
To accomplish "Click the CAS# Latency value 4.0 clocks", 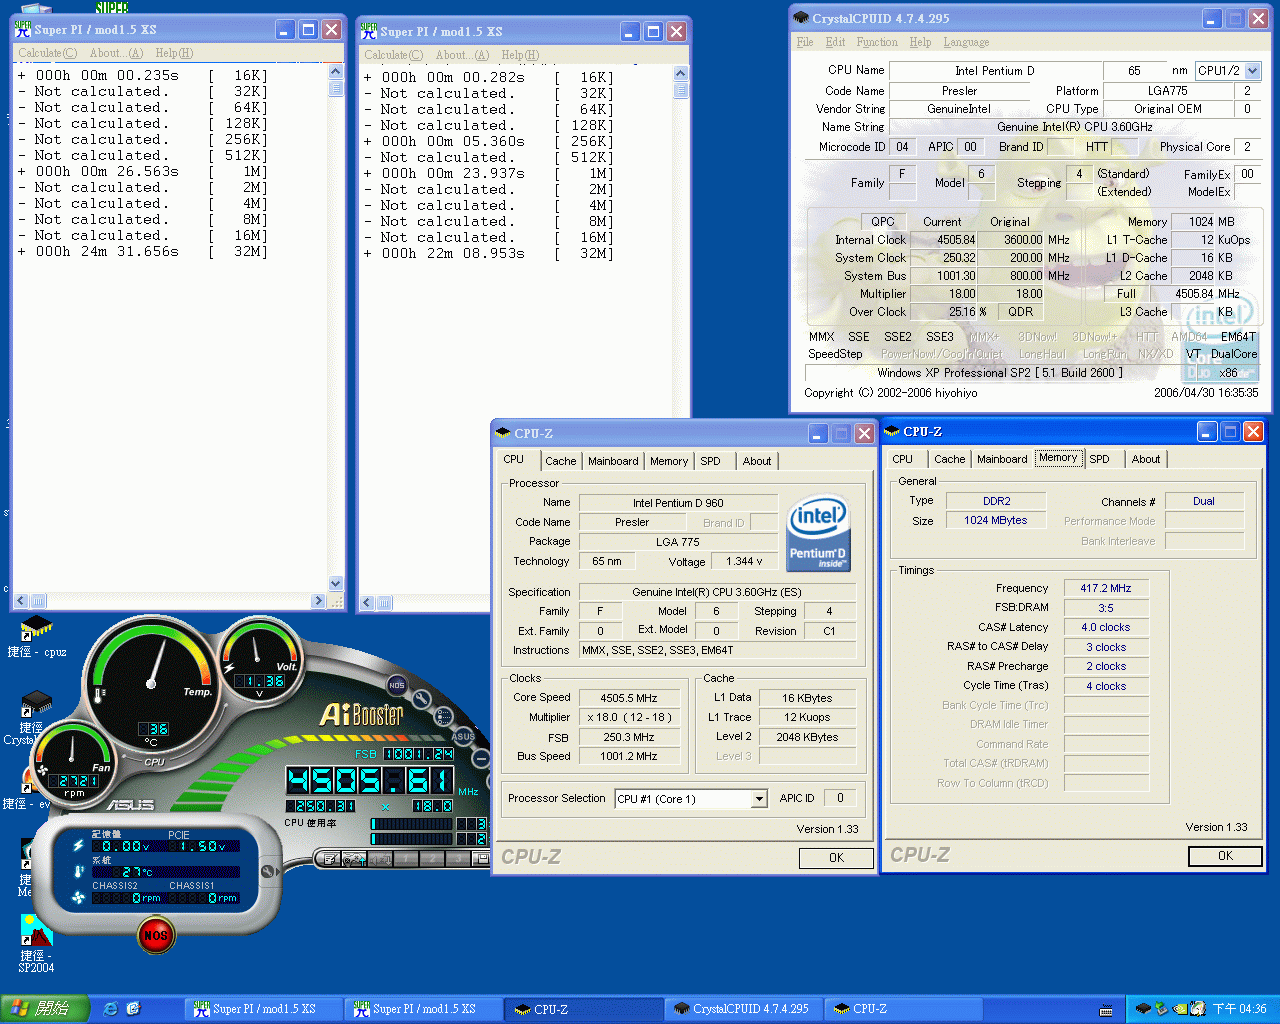I will pyautogui.click(x=1105, y=628).
